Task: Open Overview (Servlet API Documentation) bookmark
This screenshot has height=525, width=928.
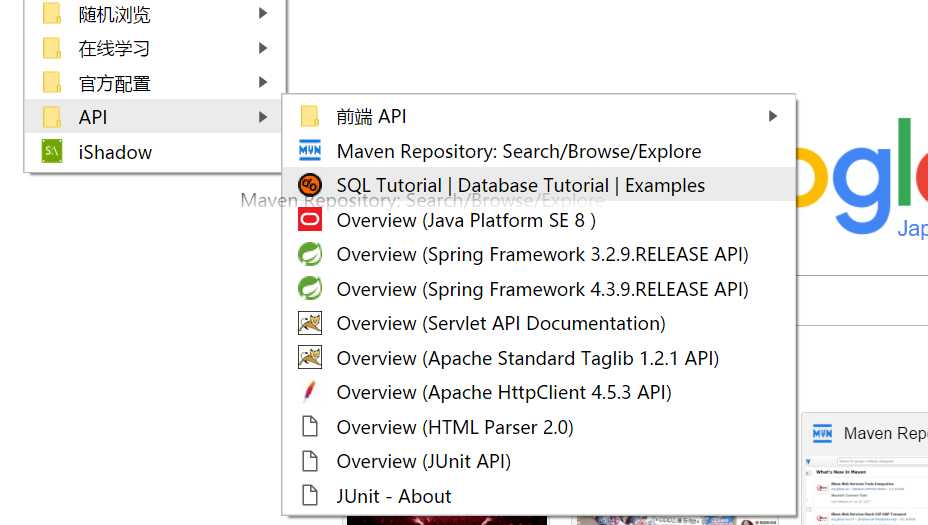Action: tap(539, 323)
